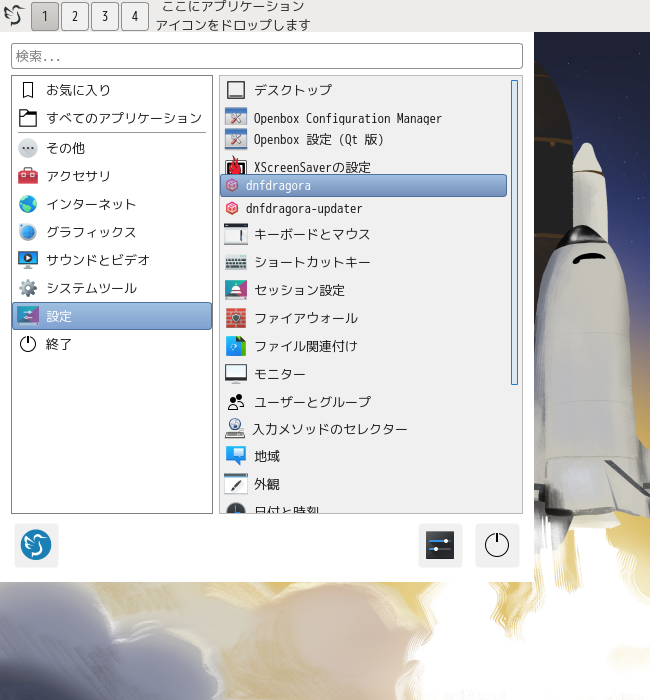Open ショートカットキー settings
Screen dimensions: 650x700
pyautogui.click(x=364, y=262)
